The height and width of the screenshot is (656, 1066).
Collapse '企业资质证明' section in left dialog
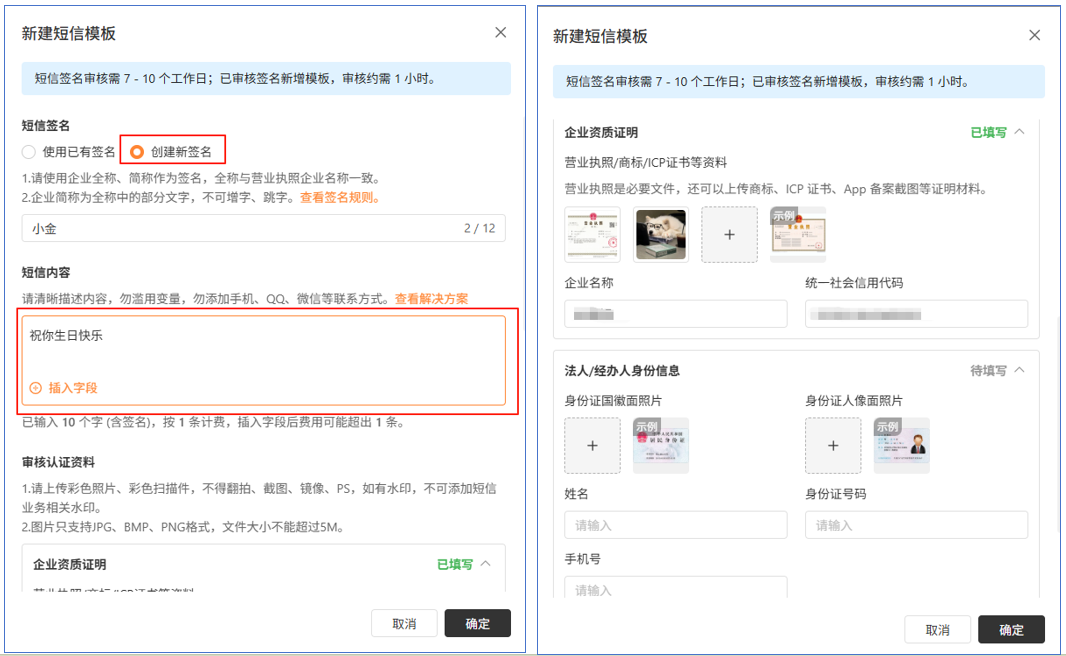pyautogui.click(x=486, y=564)
